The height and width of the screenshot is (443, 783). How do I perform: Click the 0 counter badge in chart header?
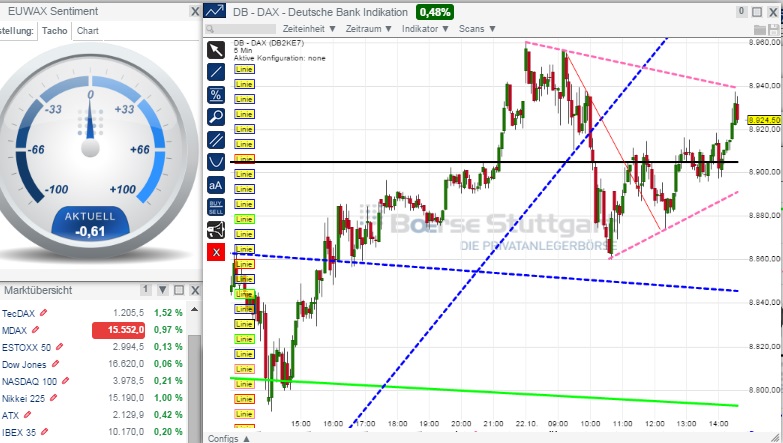click(x=742, y=11)
